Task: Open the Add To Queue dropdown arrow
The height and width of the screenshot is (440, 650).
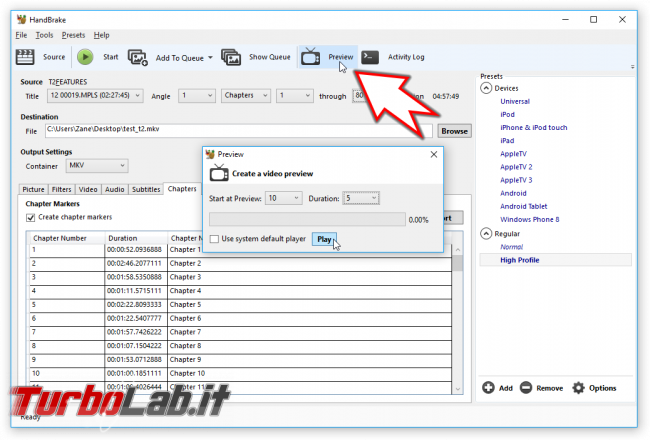Action: (x=210, y=58)
